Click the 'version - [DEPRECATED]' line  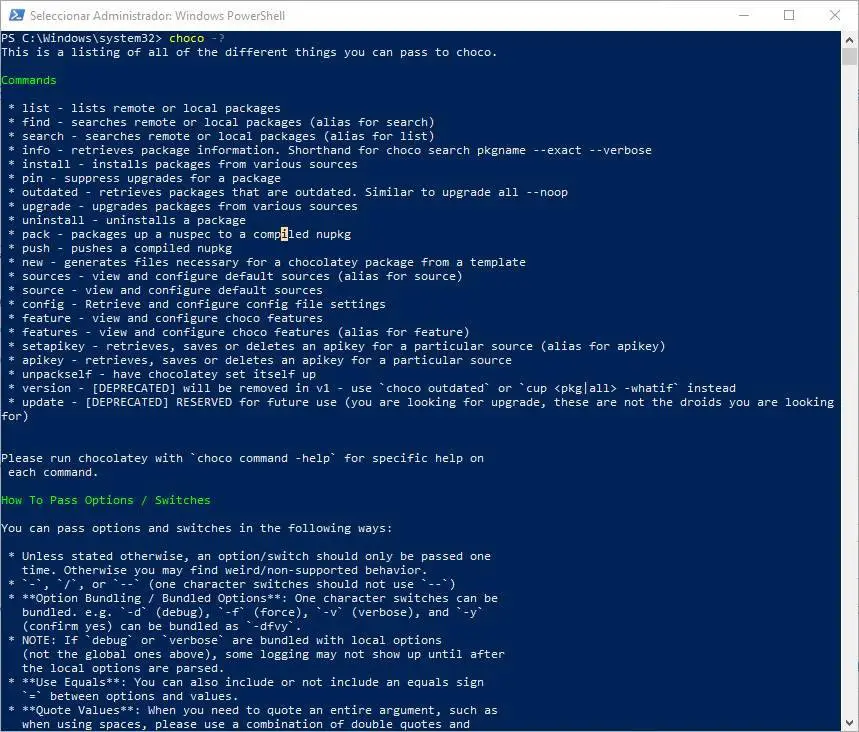click(x=372, y=388)
